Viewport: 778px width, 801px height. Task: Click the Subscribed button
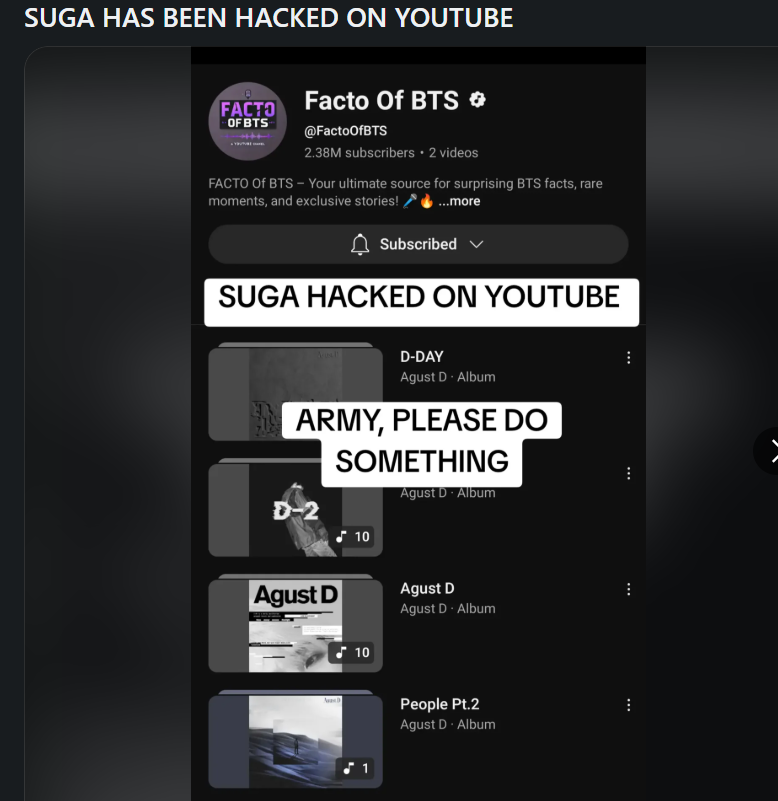tap(418, 244)
